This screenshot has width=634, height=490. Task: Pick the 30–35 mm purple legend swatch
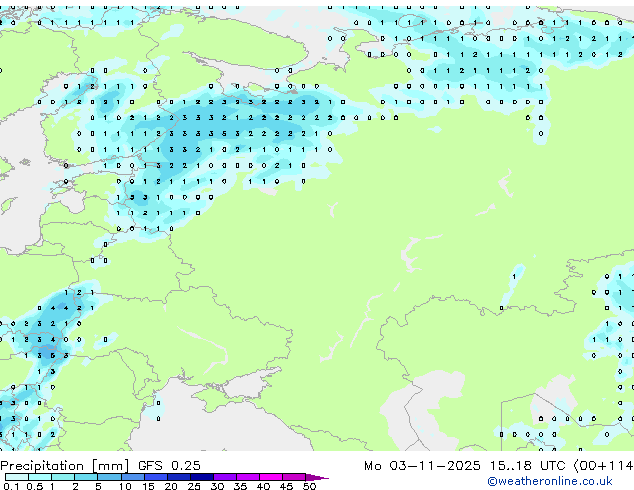[225, 477]
